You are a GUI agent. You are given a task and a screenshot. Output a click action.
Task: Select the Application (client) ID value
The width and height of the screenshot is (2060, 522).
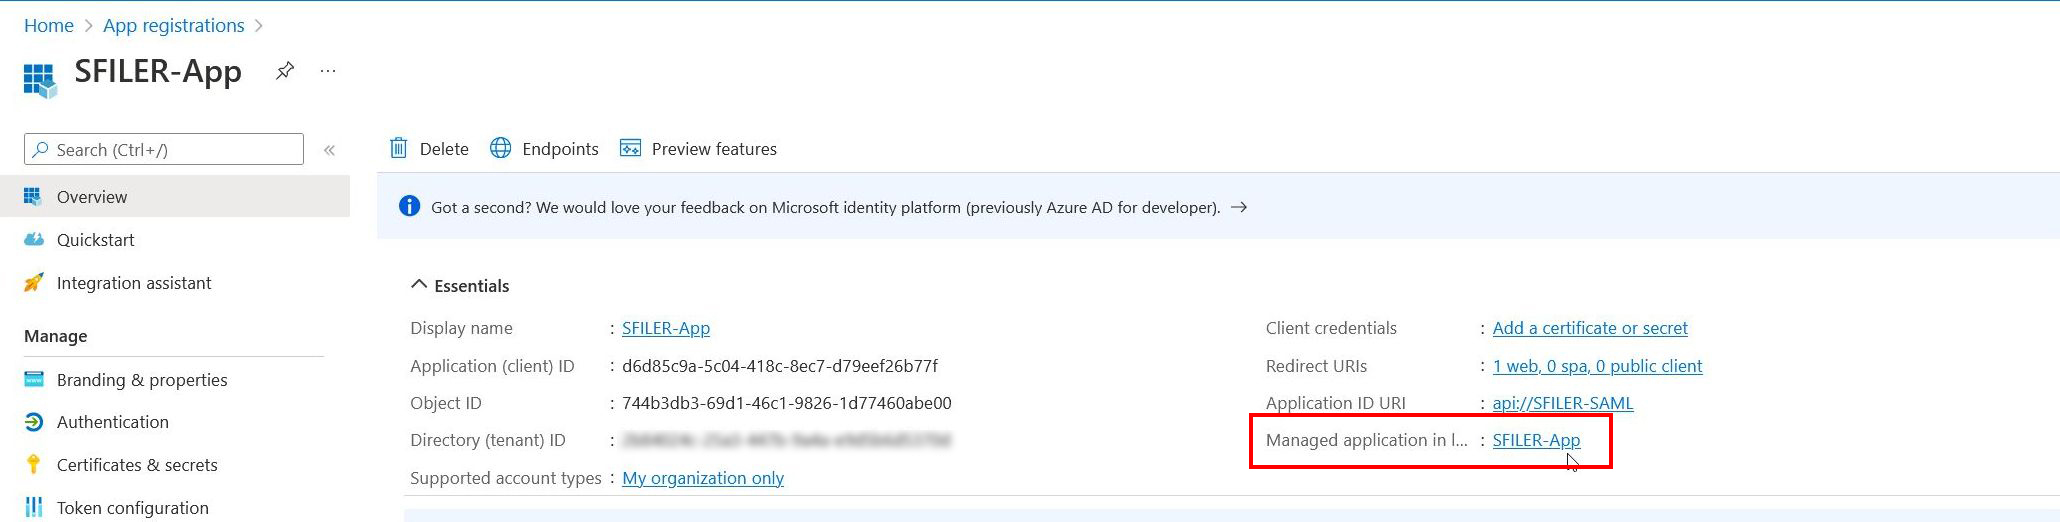tap(780, 366)
